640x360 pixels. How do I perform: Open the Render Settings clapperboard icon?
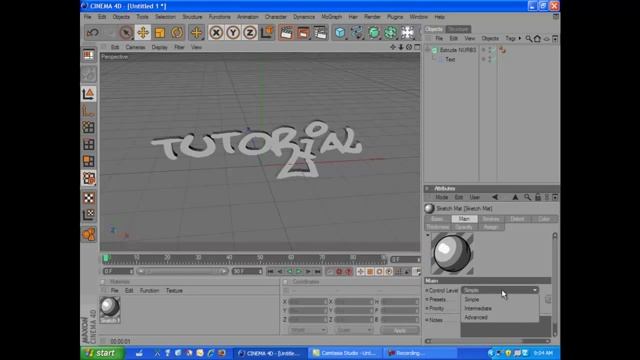(320, 33)
